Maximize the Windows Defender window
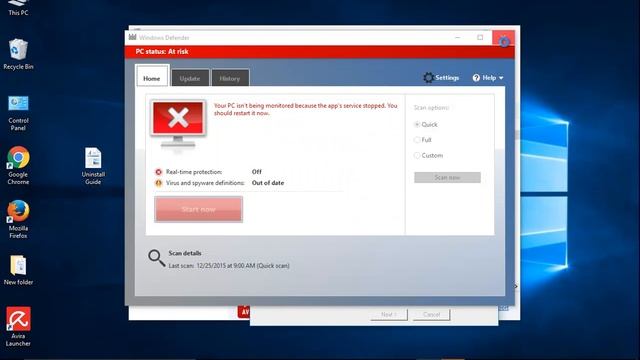 (480, 38)
